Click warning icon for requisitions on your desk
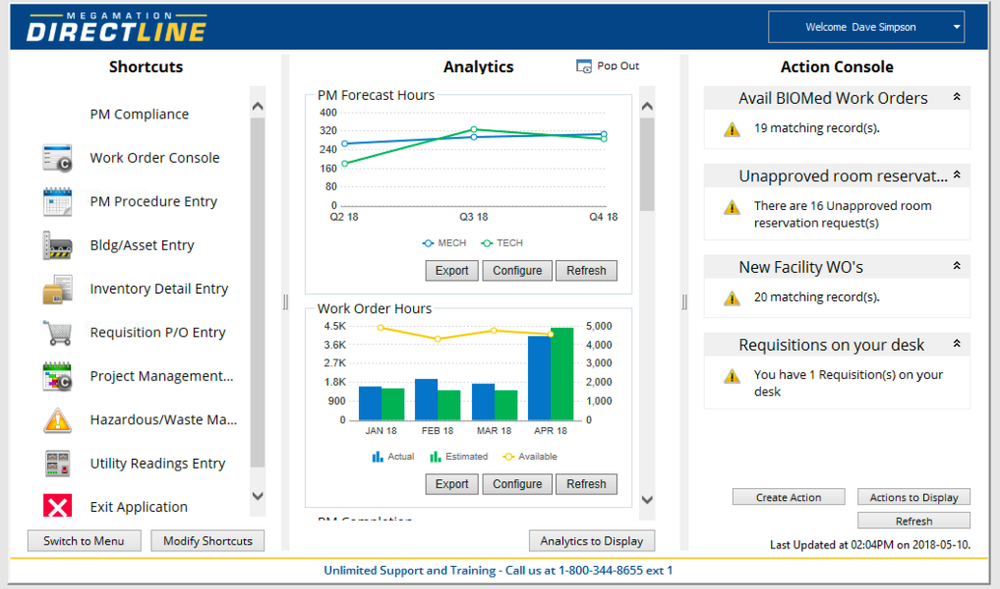The height and width of the screenshot is (589, 1000). pos(732,376)
